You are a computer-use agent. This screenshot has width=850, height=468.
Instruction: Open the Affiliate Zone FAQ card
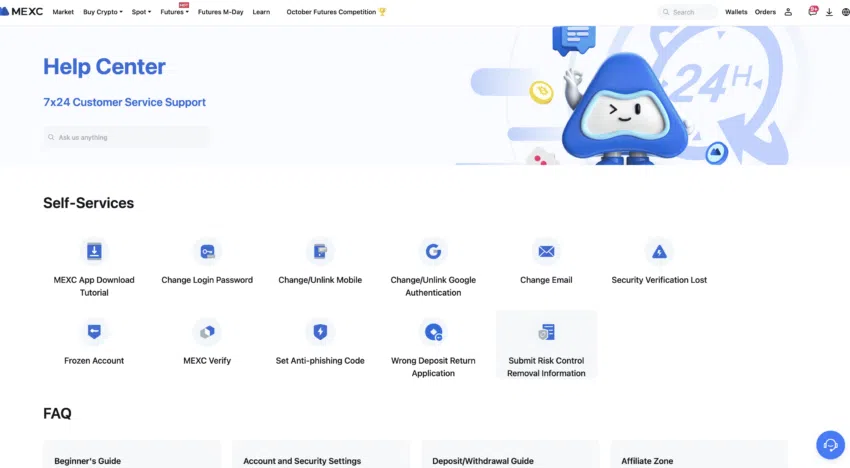699,454
